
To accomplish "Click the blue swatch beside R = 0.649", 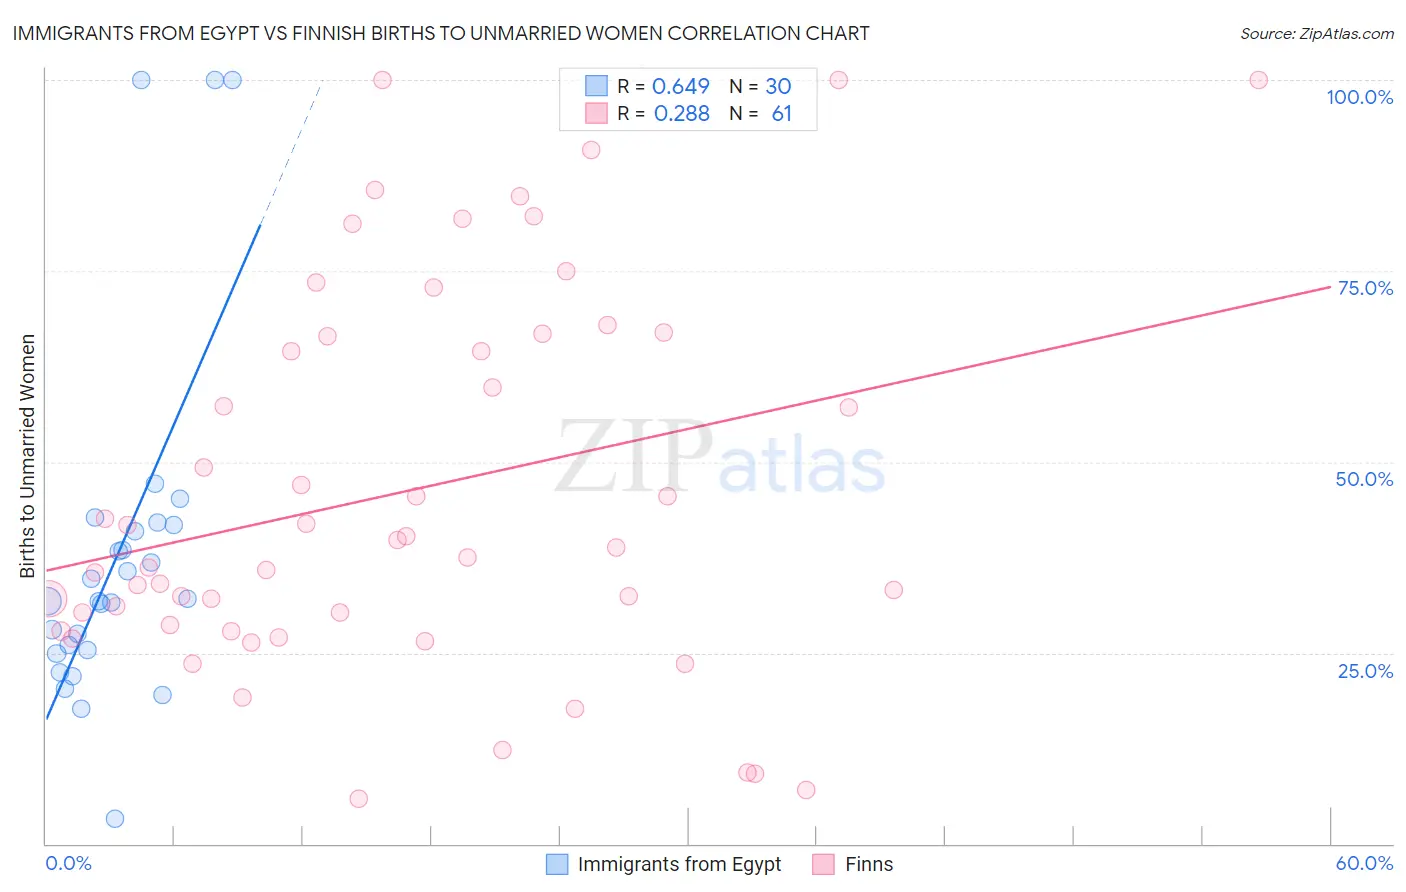I will [x=596, y=86].
